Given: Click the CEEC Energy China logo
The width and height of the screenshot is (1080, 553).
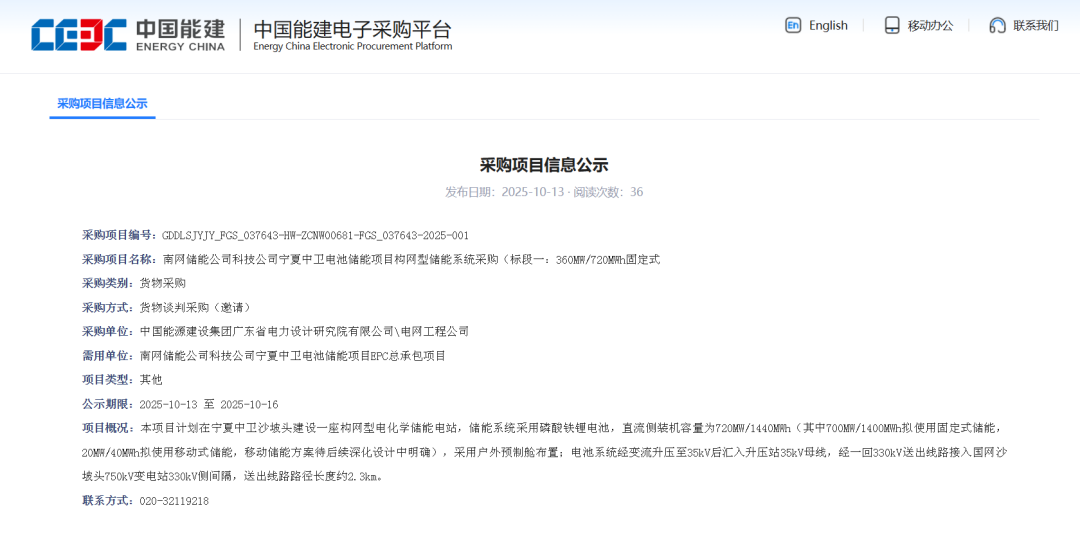Looking at the screenshot, I should 128,34.
